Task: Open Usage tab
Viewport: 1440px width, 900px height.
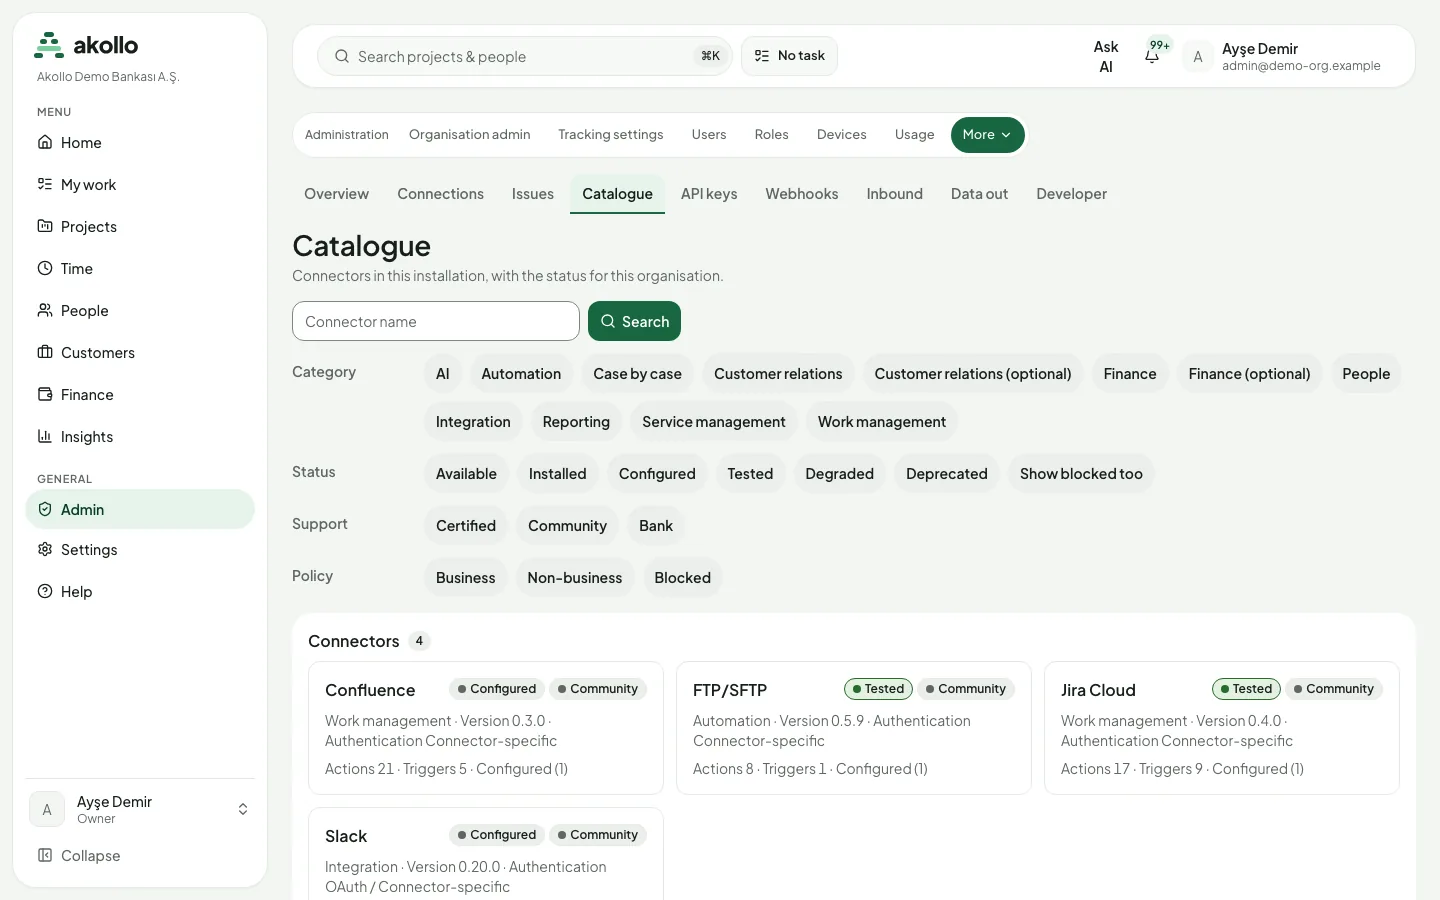Action: coord(915,135)
